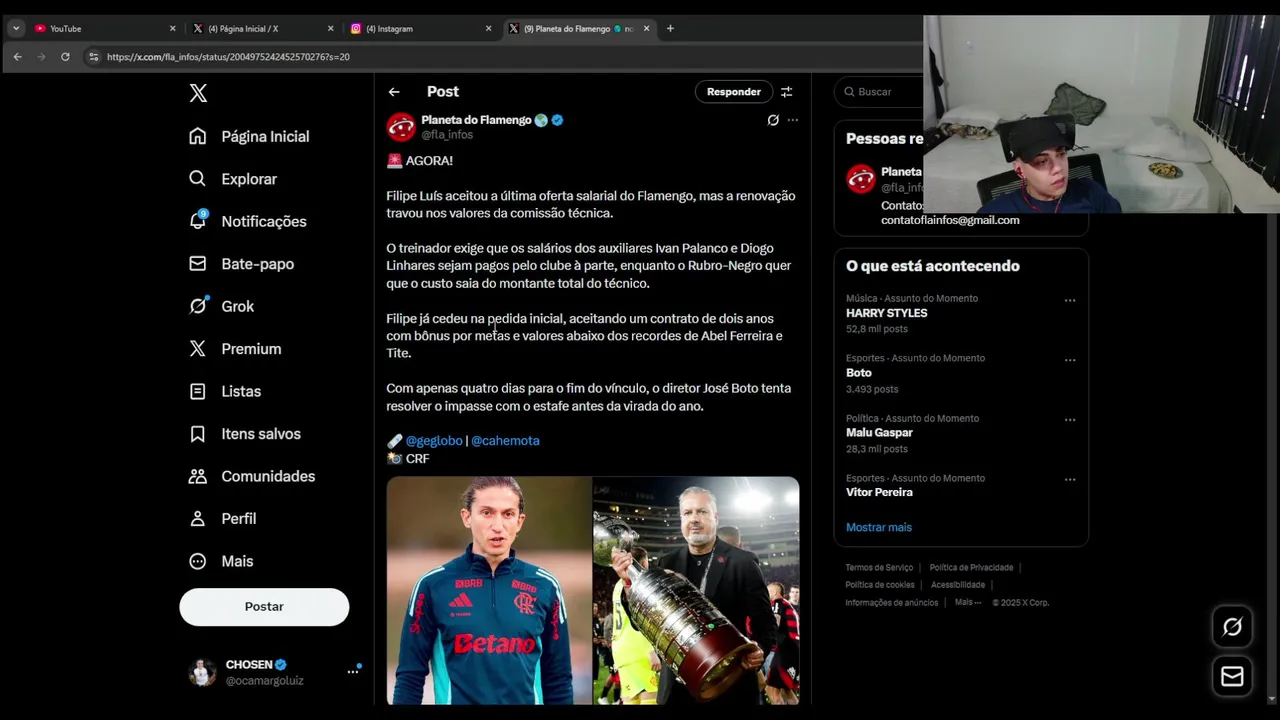The width and height of the screenshot is (1280, 720).
Task: Click browser back arrow
Action: coord(17,57)
